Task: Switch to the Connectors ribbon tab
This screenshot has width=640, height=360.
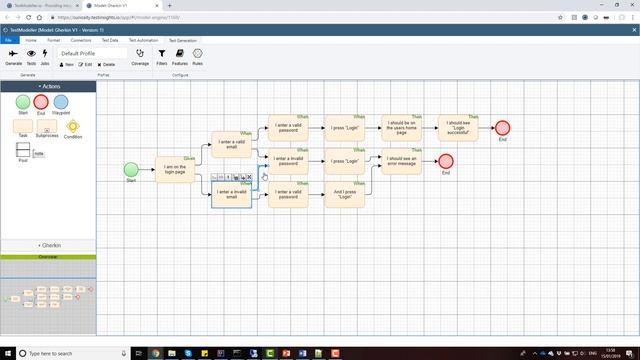Action: pyautogui.click(x=81, y=40)
